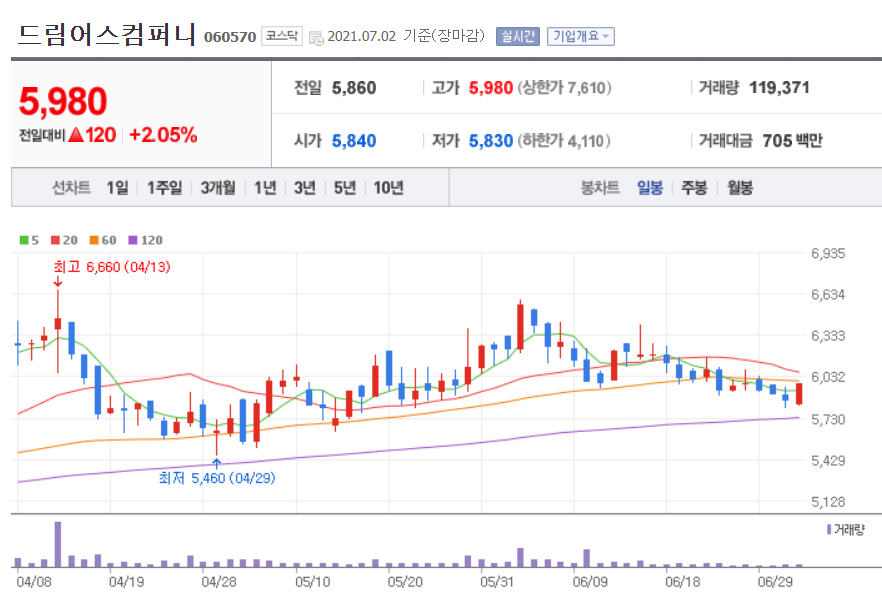Click the 하한가 4,110 lower limit text
The width and height of the screenshot is (882, 601).
[564, 141]
